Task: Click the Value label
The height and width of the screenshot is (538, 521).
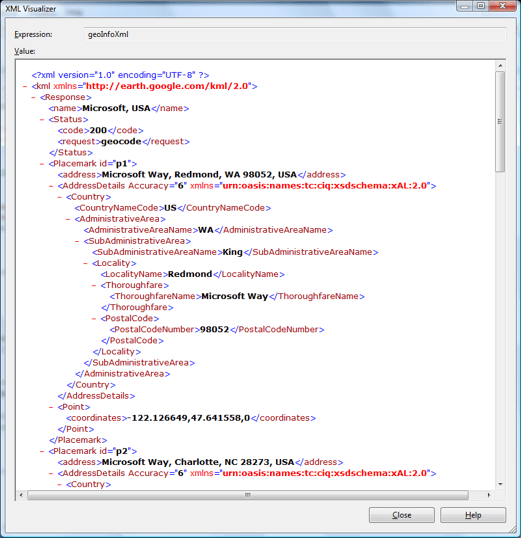Action: 25,51
